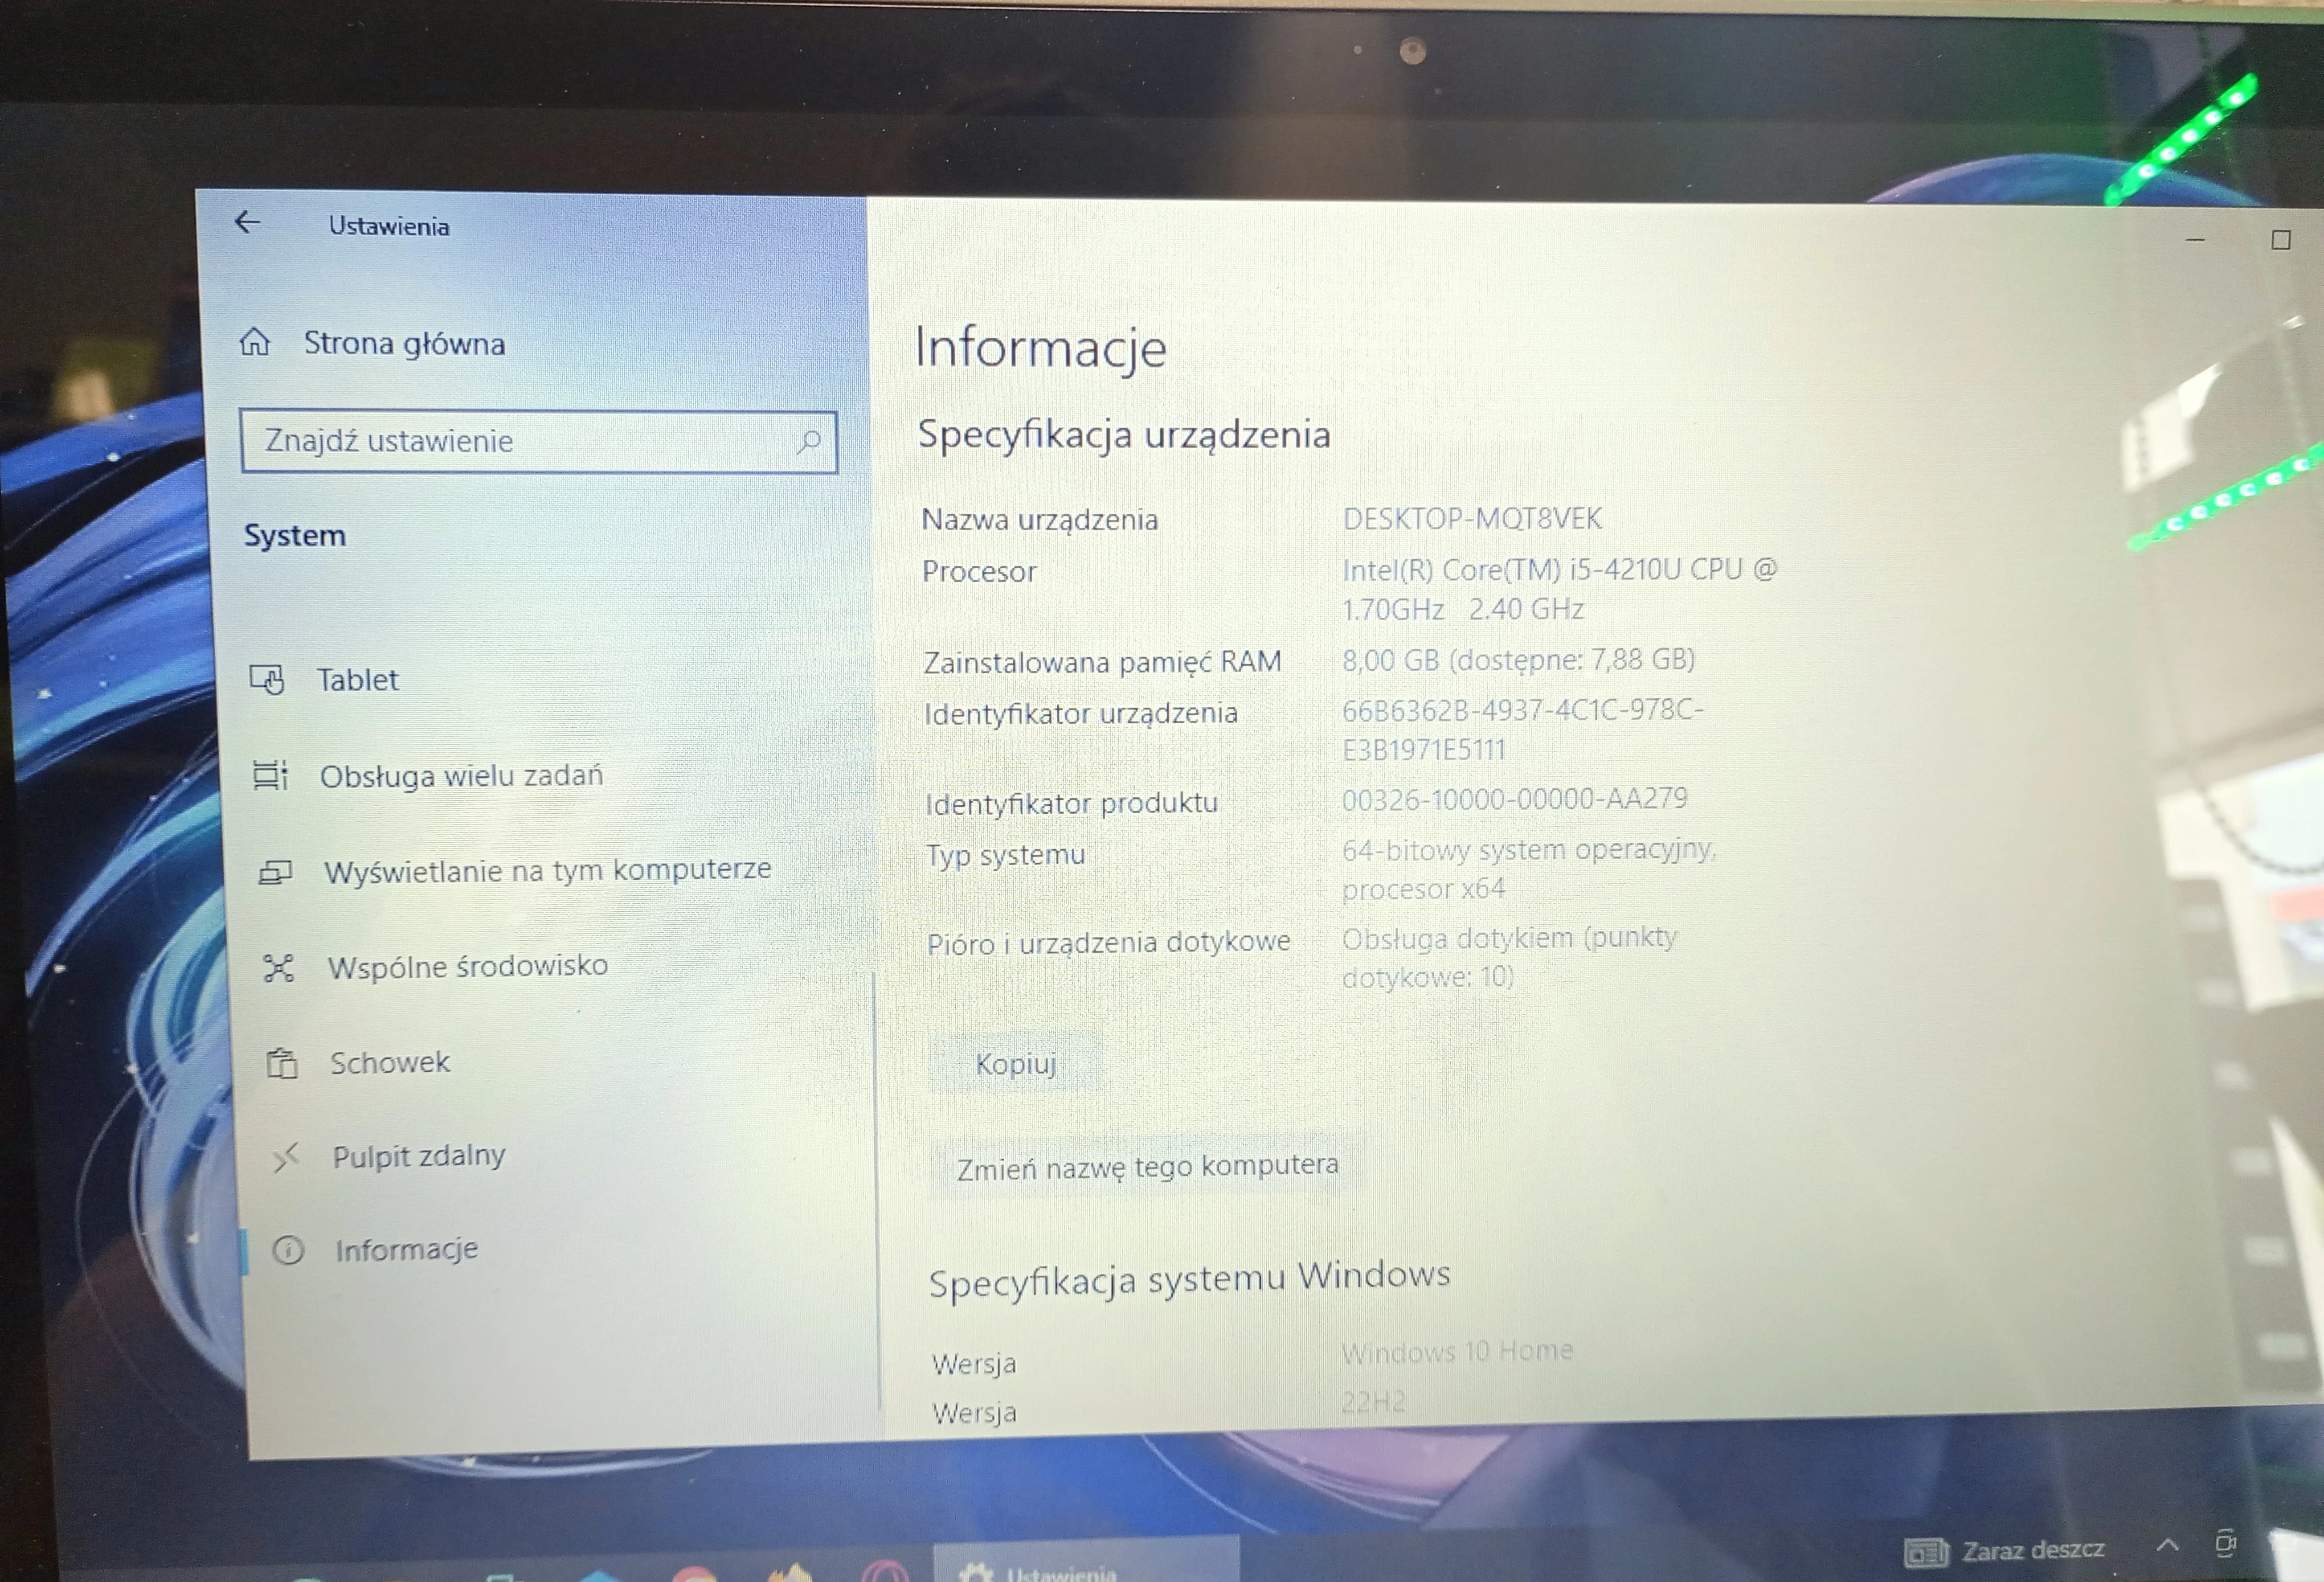This screenshot has height=1582, width=2324.
Task: Click the Procesor label
Action: pyautogui.click(x=979, y=571)
